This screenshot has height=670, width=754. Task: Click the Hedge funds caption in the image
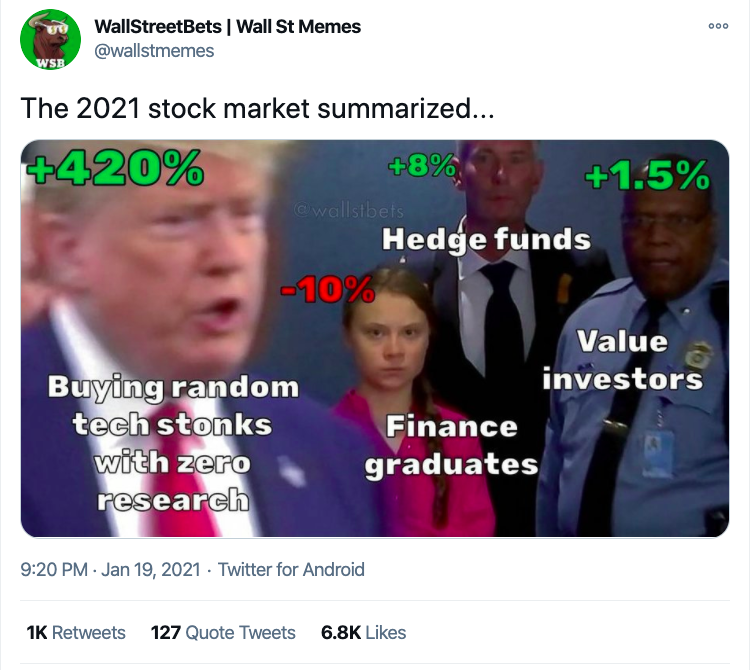point(487,239)
